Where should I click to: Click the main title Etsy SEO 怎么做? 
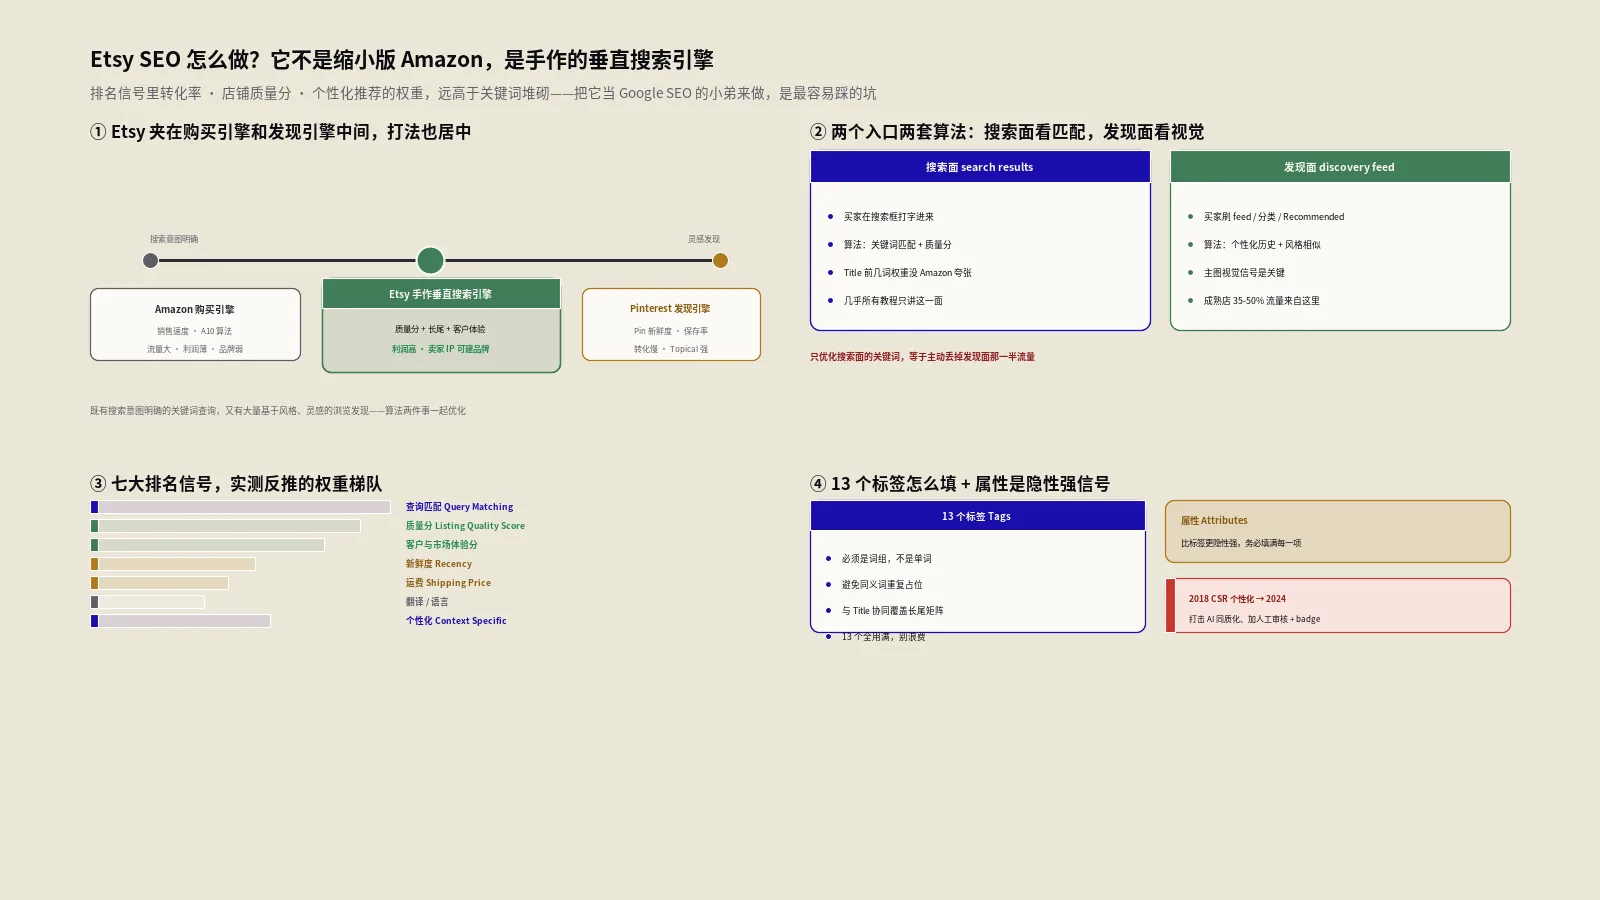tap(402, 60)
